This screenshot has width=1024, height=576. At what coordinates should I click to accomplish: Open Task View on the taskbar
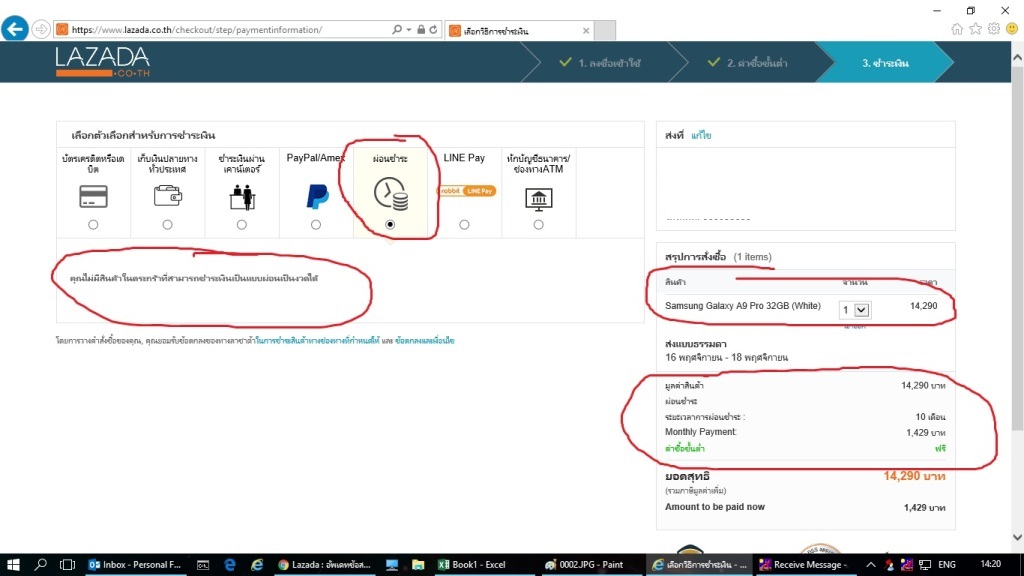67,564
